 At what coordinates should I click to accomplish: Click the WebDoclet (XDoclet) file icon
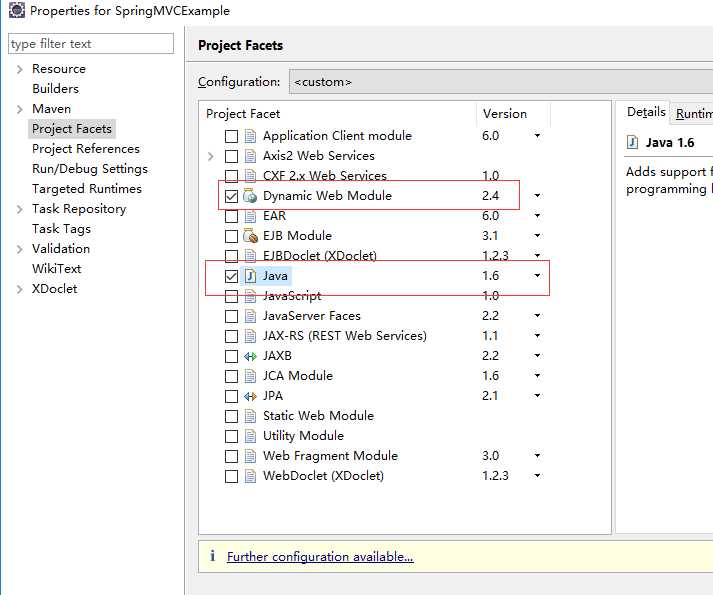pyautogui.click(x=250, y=476)
